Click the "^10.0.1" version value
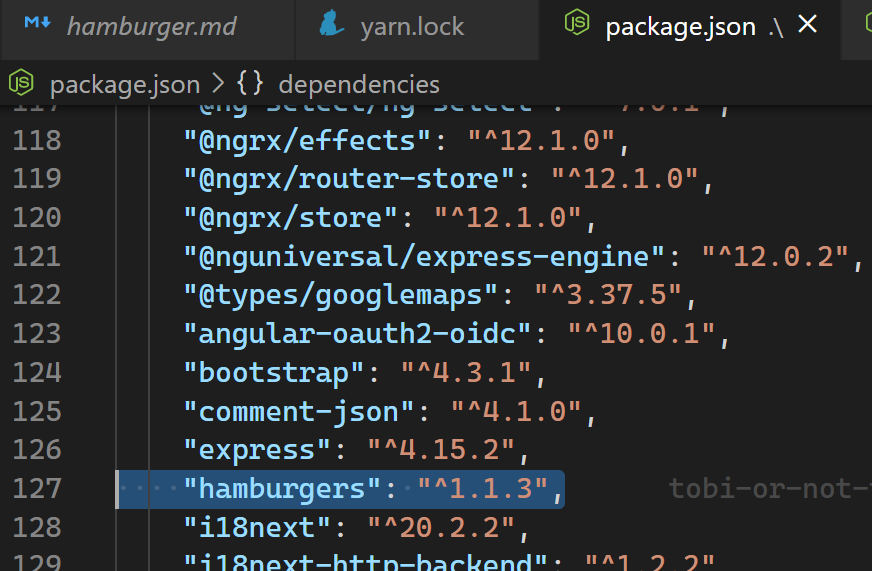The width and height of the screenshot is (872, 571). pos(641,334)
